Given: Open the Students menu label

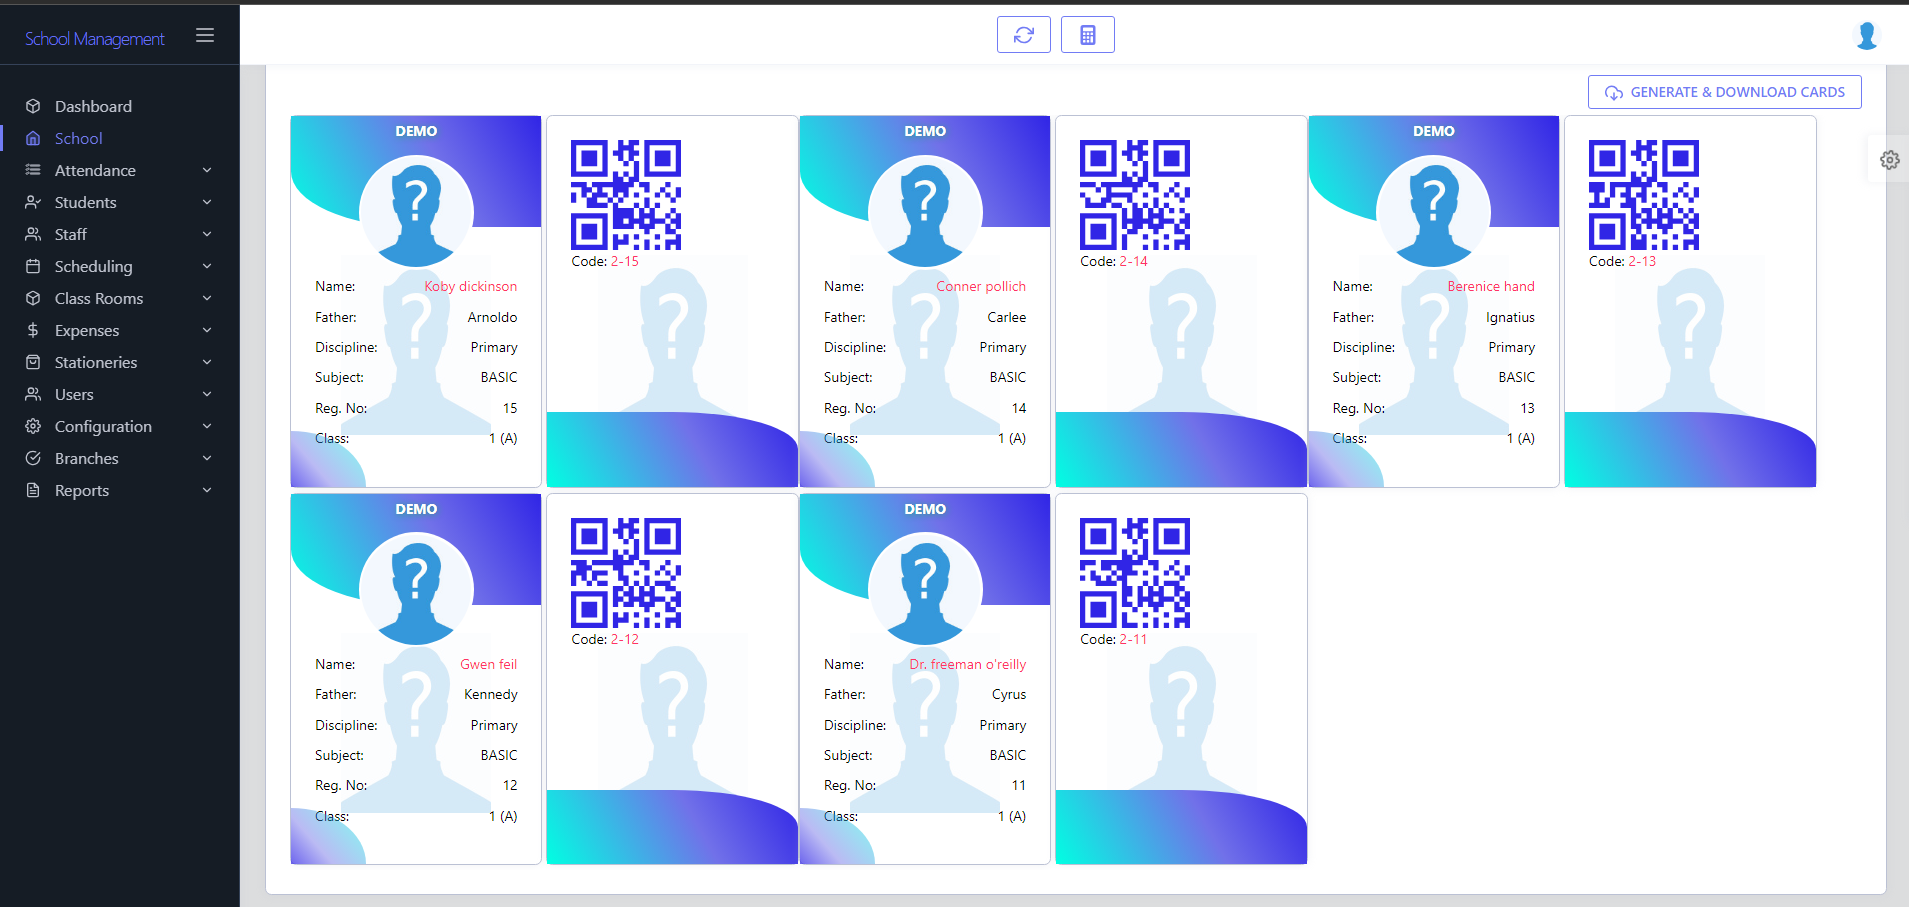Looking at the screenshot, I should pyautogui.click(x=85, y=202).
